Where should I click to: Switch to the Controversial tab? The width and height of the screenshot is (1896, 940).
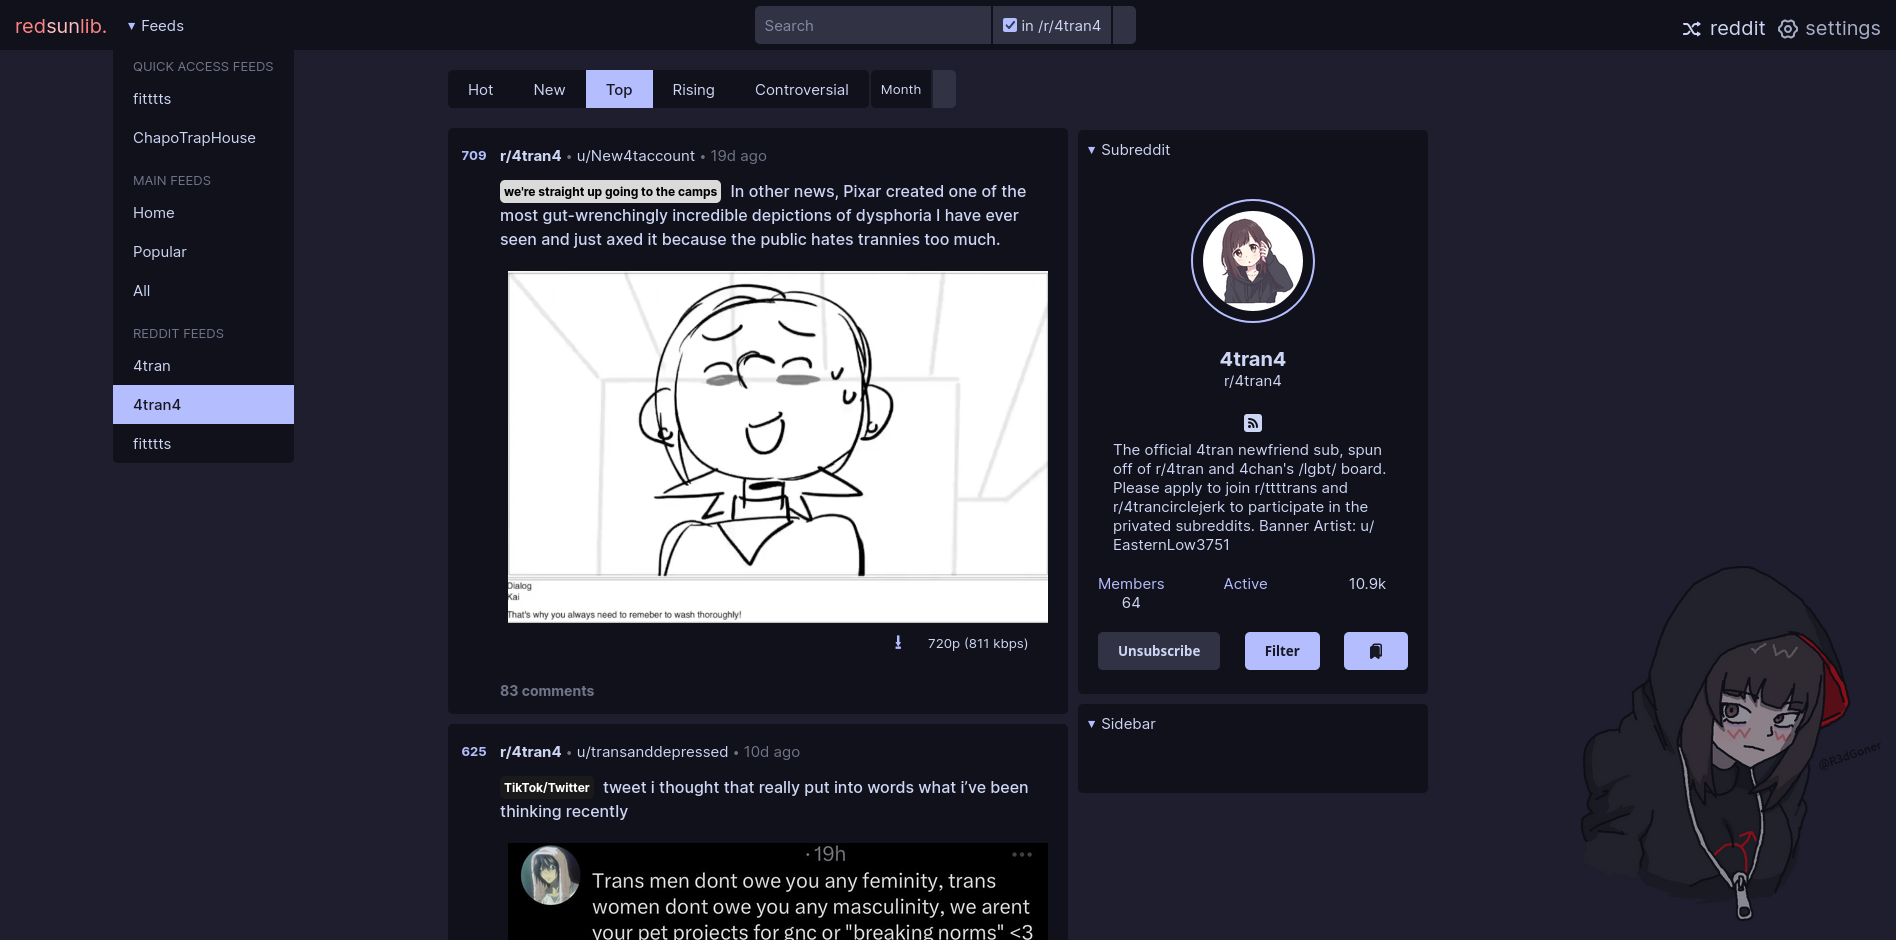(801, 89)
